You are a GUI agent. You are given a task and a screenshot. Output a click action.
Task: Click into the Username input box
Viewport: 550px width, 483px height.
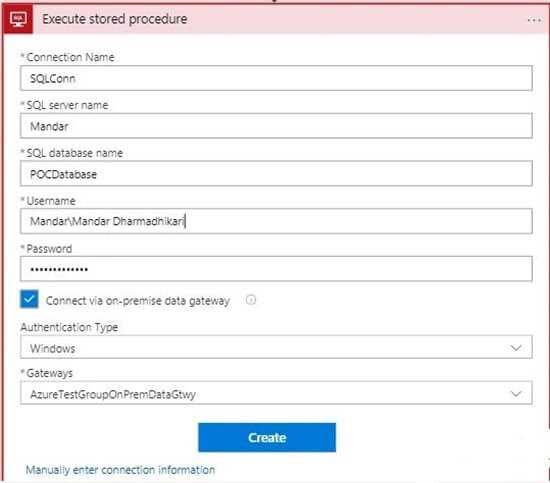(276, 221)
